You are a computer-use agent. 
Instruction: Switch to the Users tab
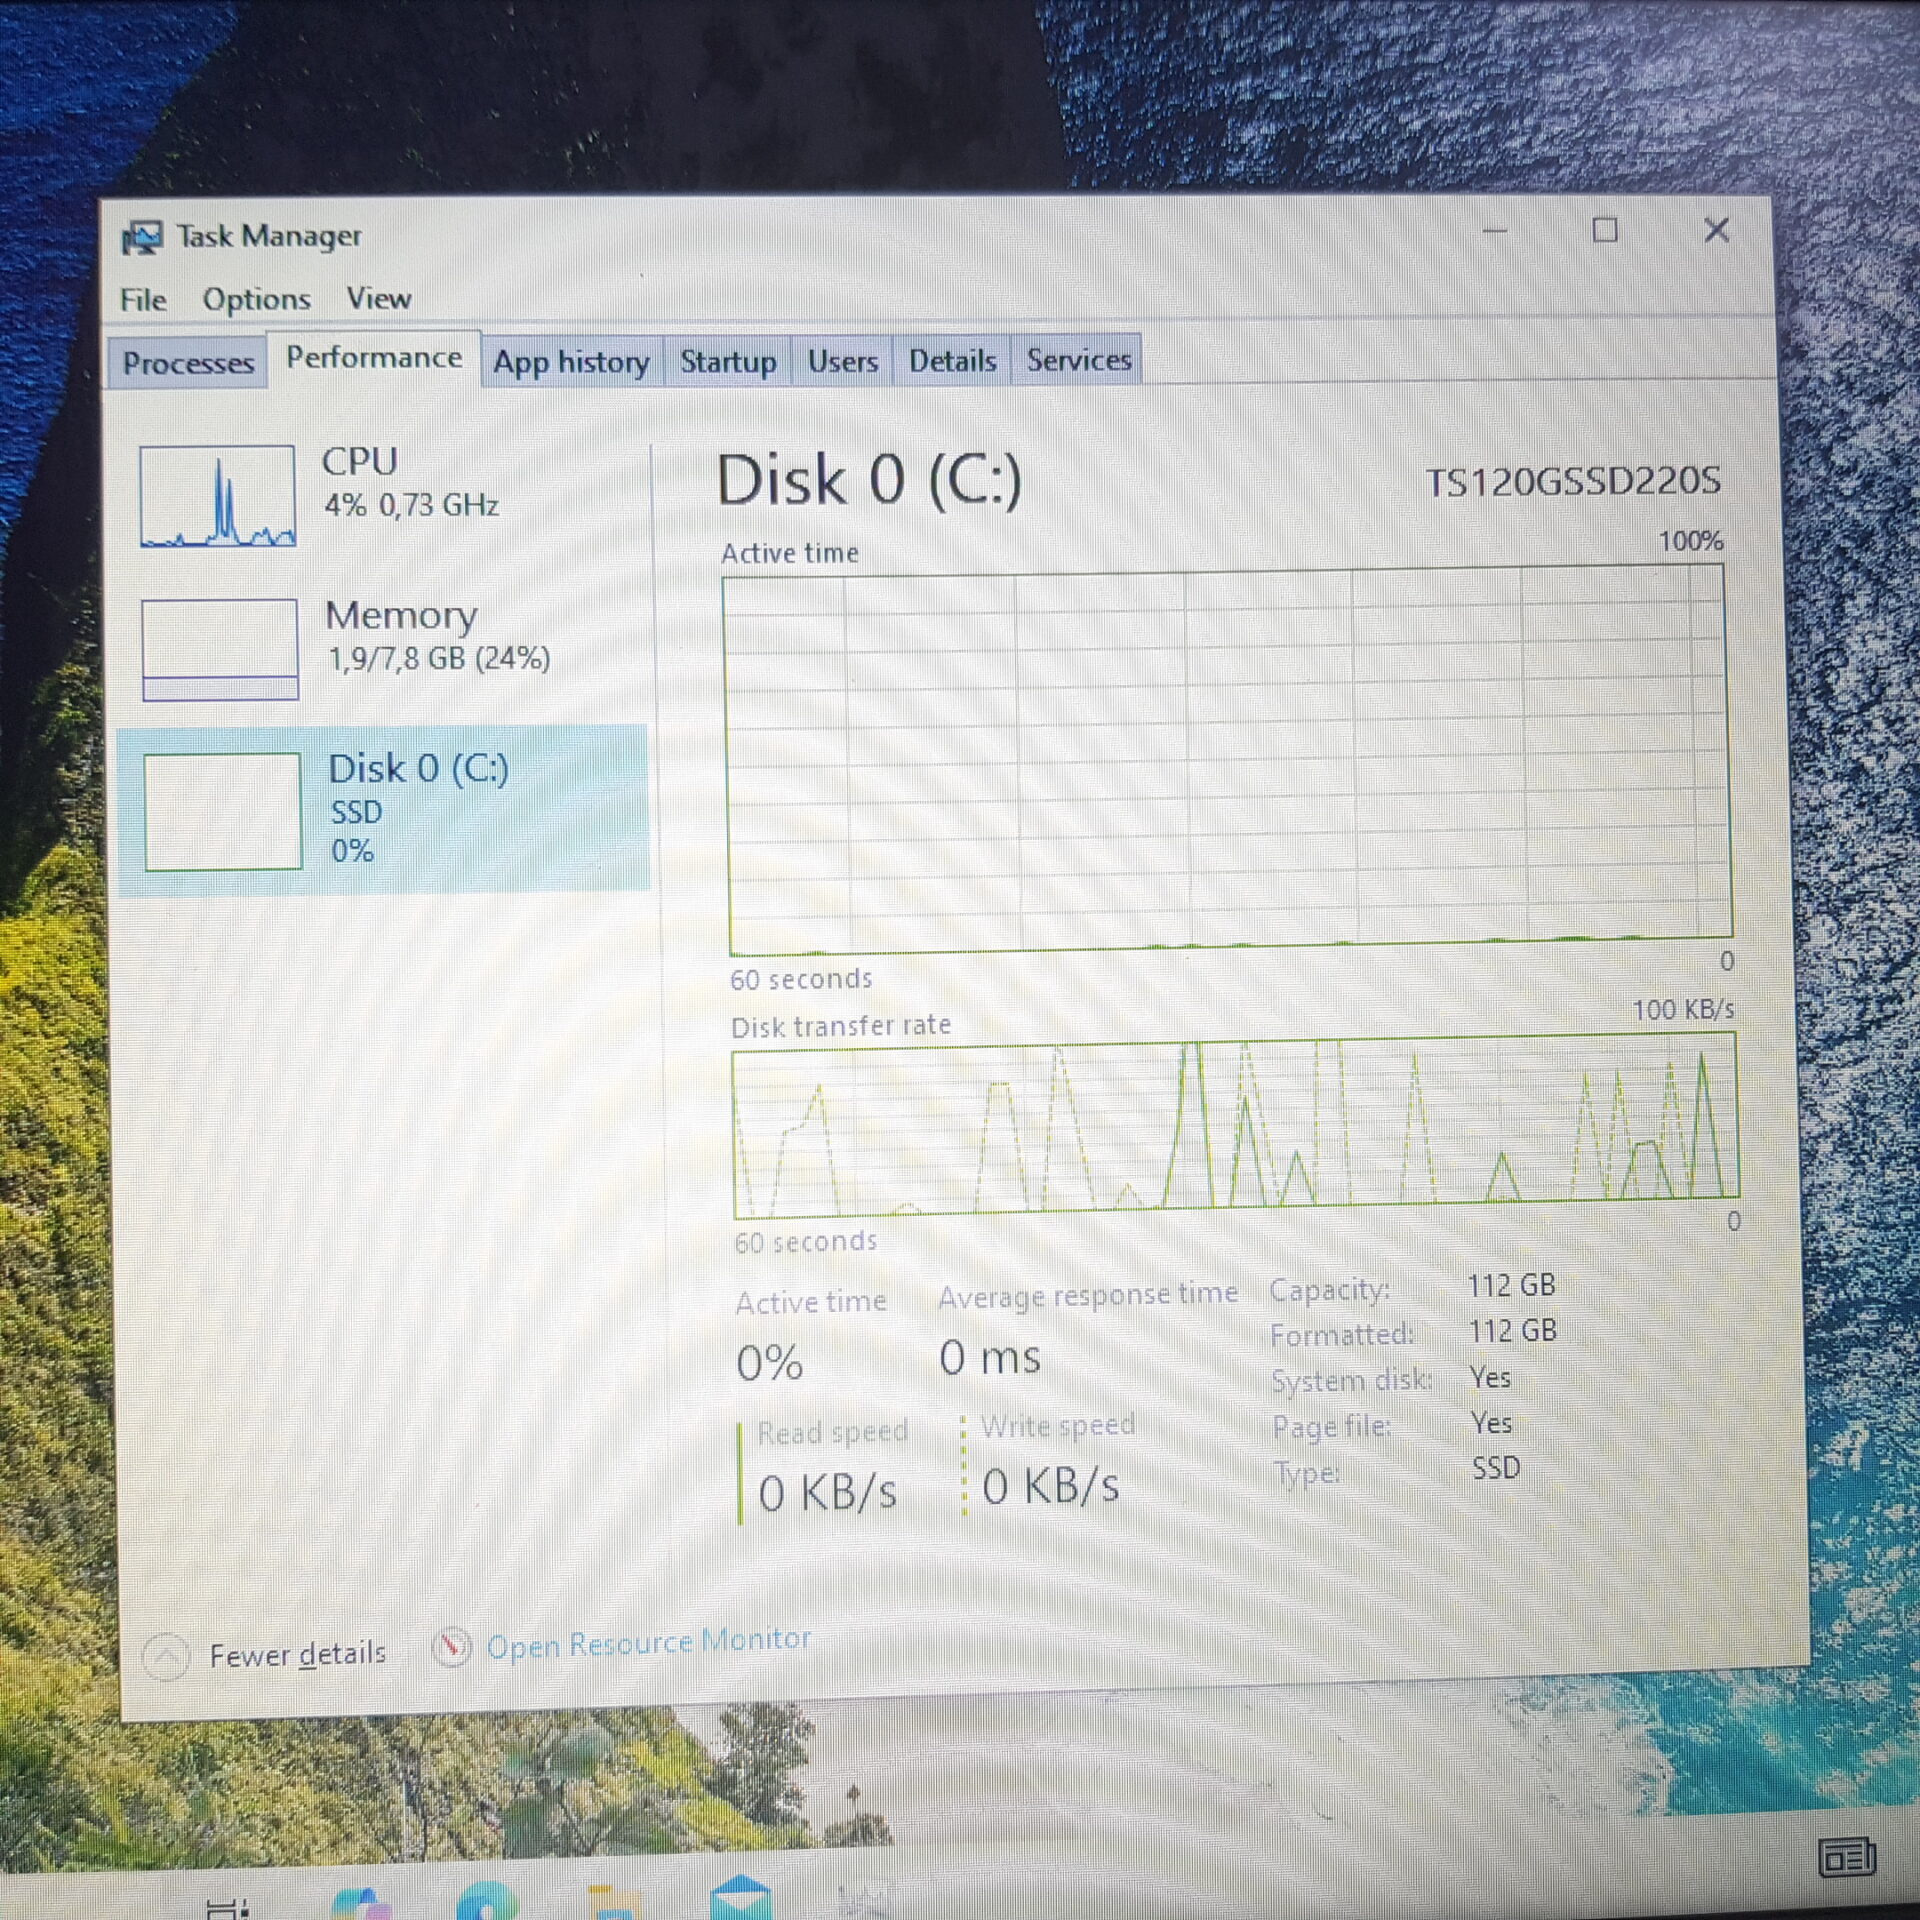[x=842, y=360]
